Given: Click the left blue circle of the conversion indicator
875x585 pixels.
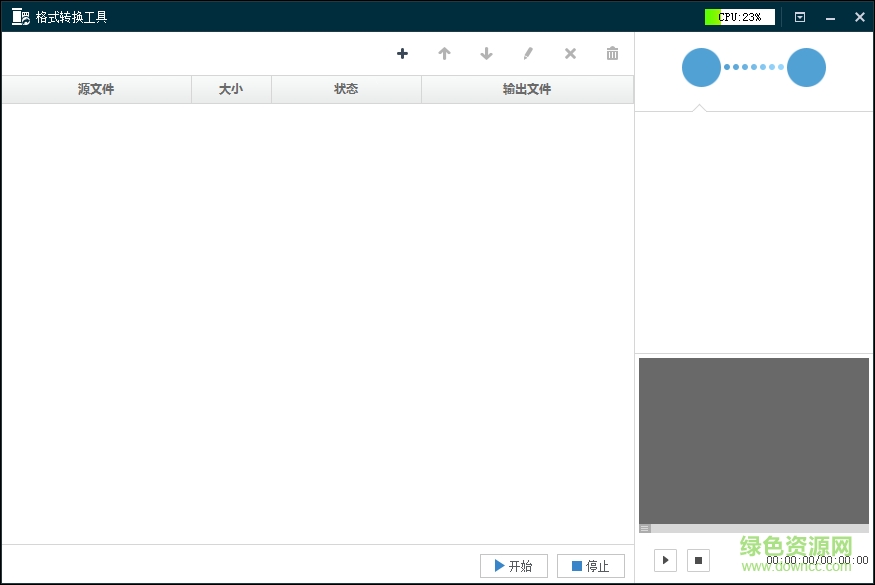Looking at the screenshot, I should click(x=701, y=67).
